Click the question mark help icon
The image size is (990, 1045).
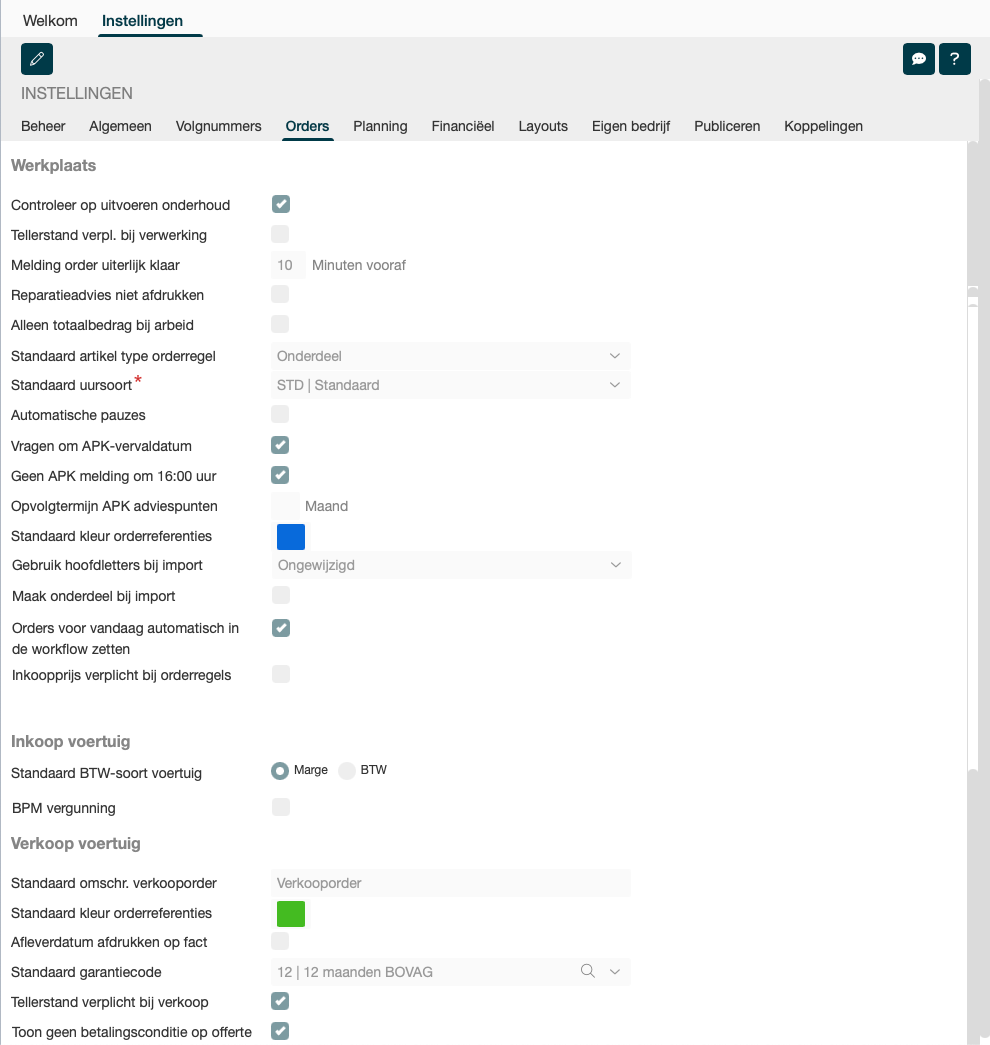(954, 59)
